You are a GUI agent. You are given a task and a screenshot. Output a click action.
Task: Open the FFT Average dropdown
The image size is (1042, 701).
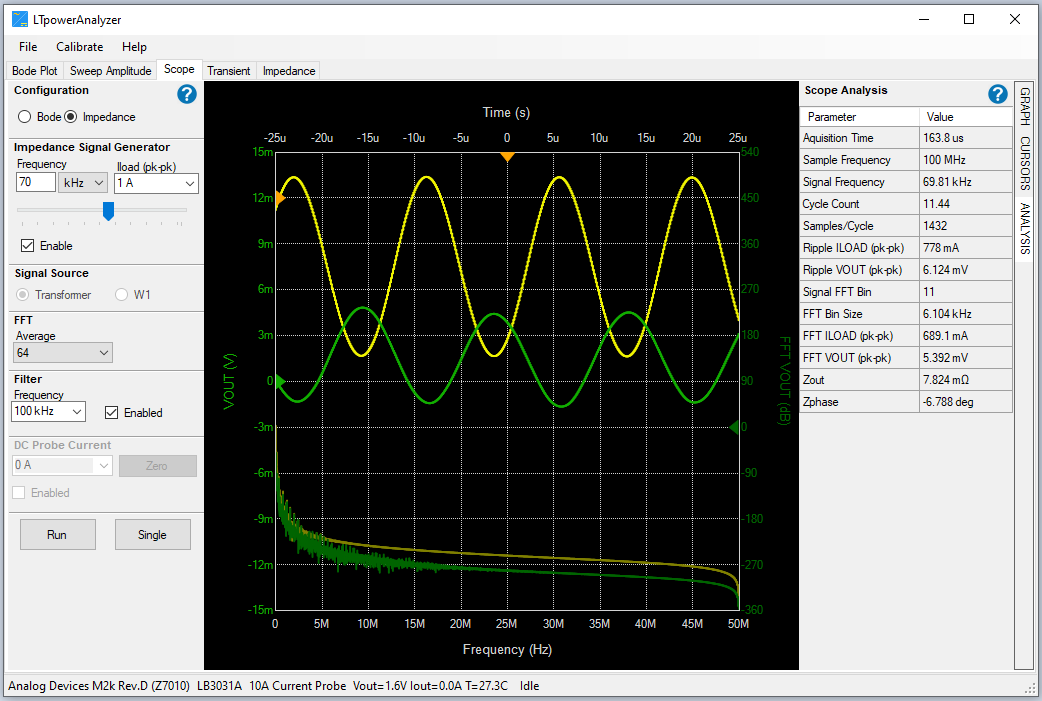coord(63,352)
